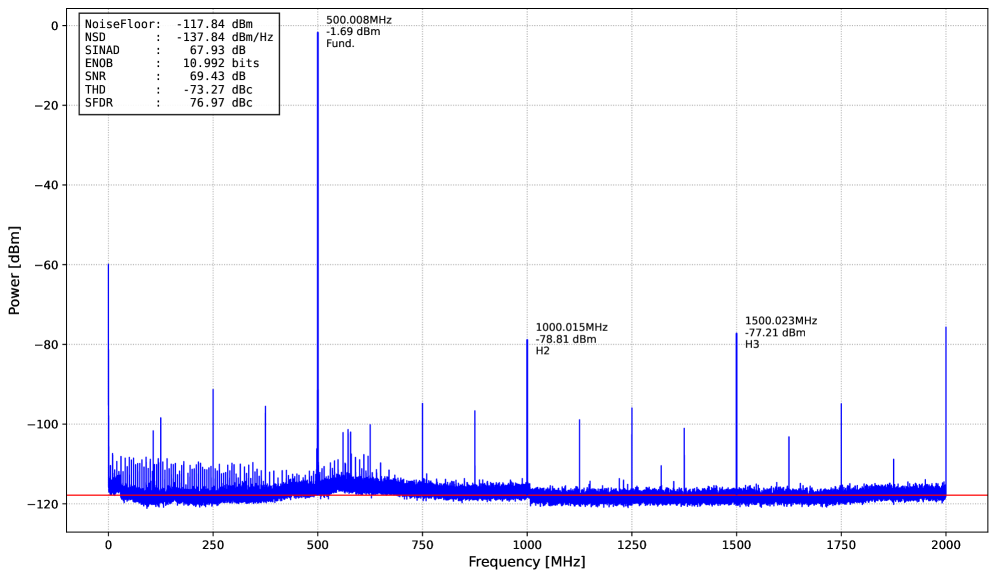Click the ENOB 10.992 bits legend row

click(172, 64)
